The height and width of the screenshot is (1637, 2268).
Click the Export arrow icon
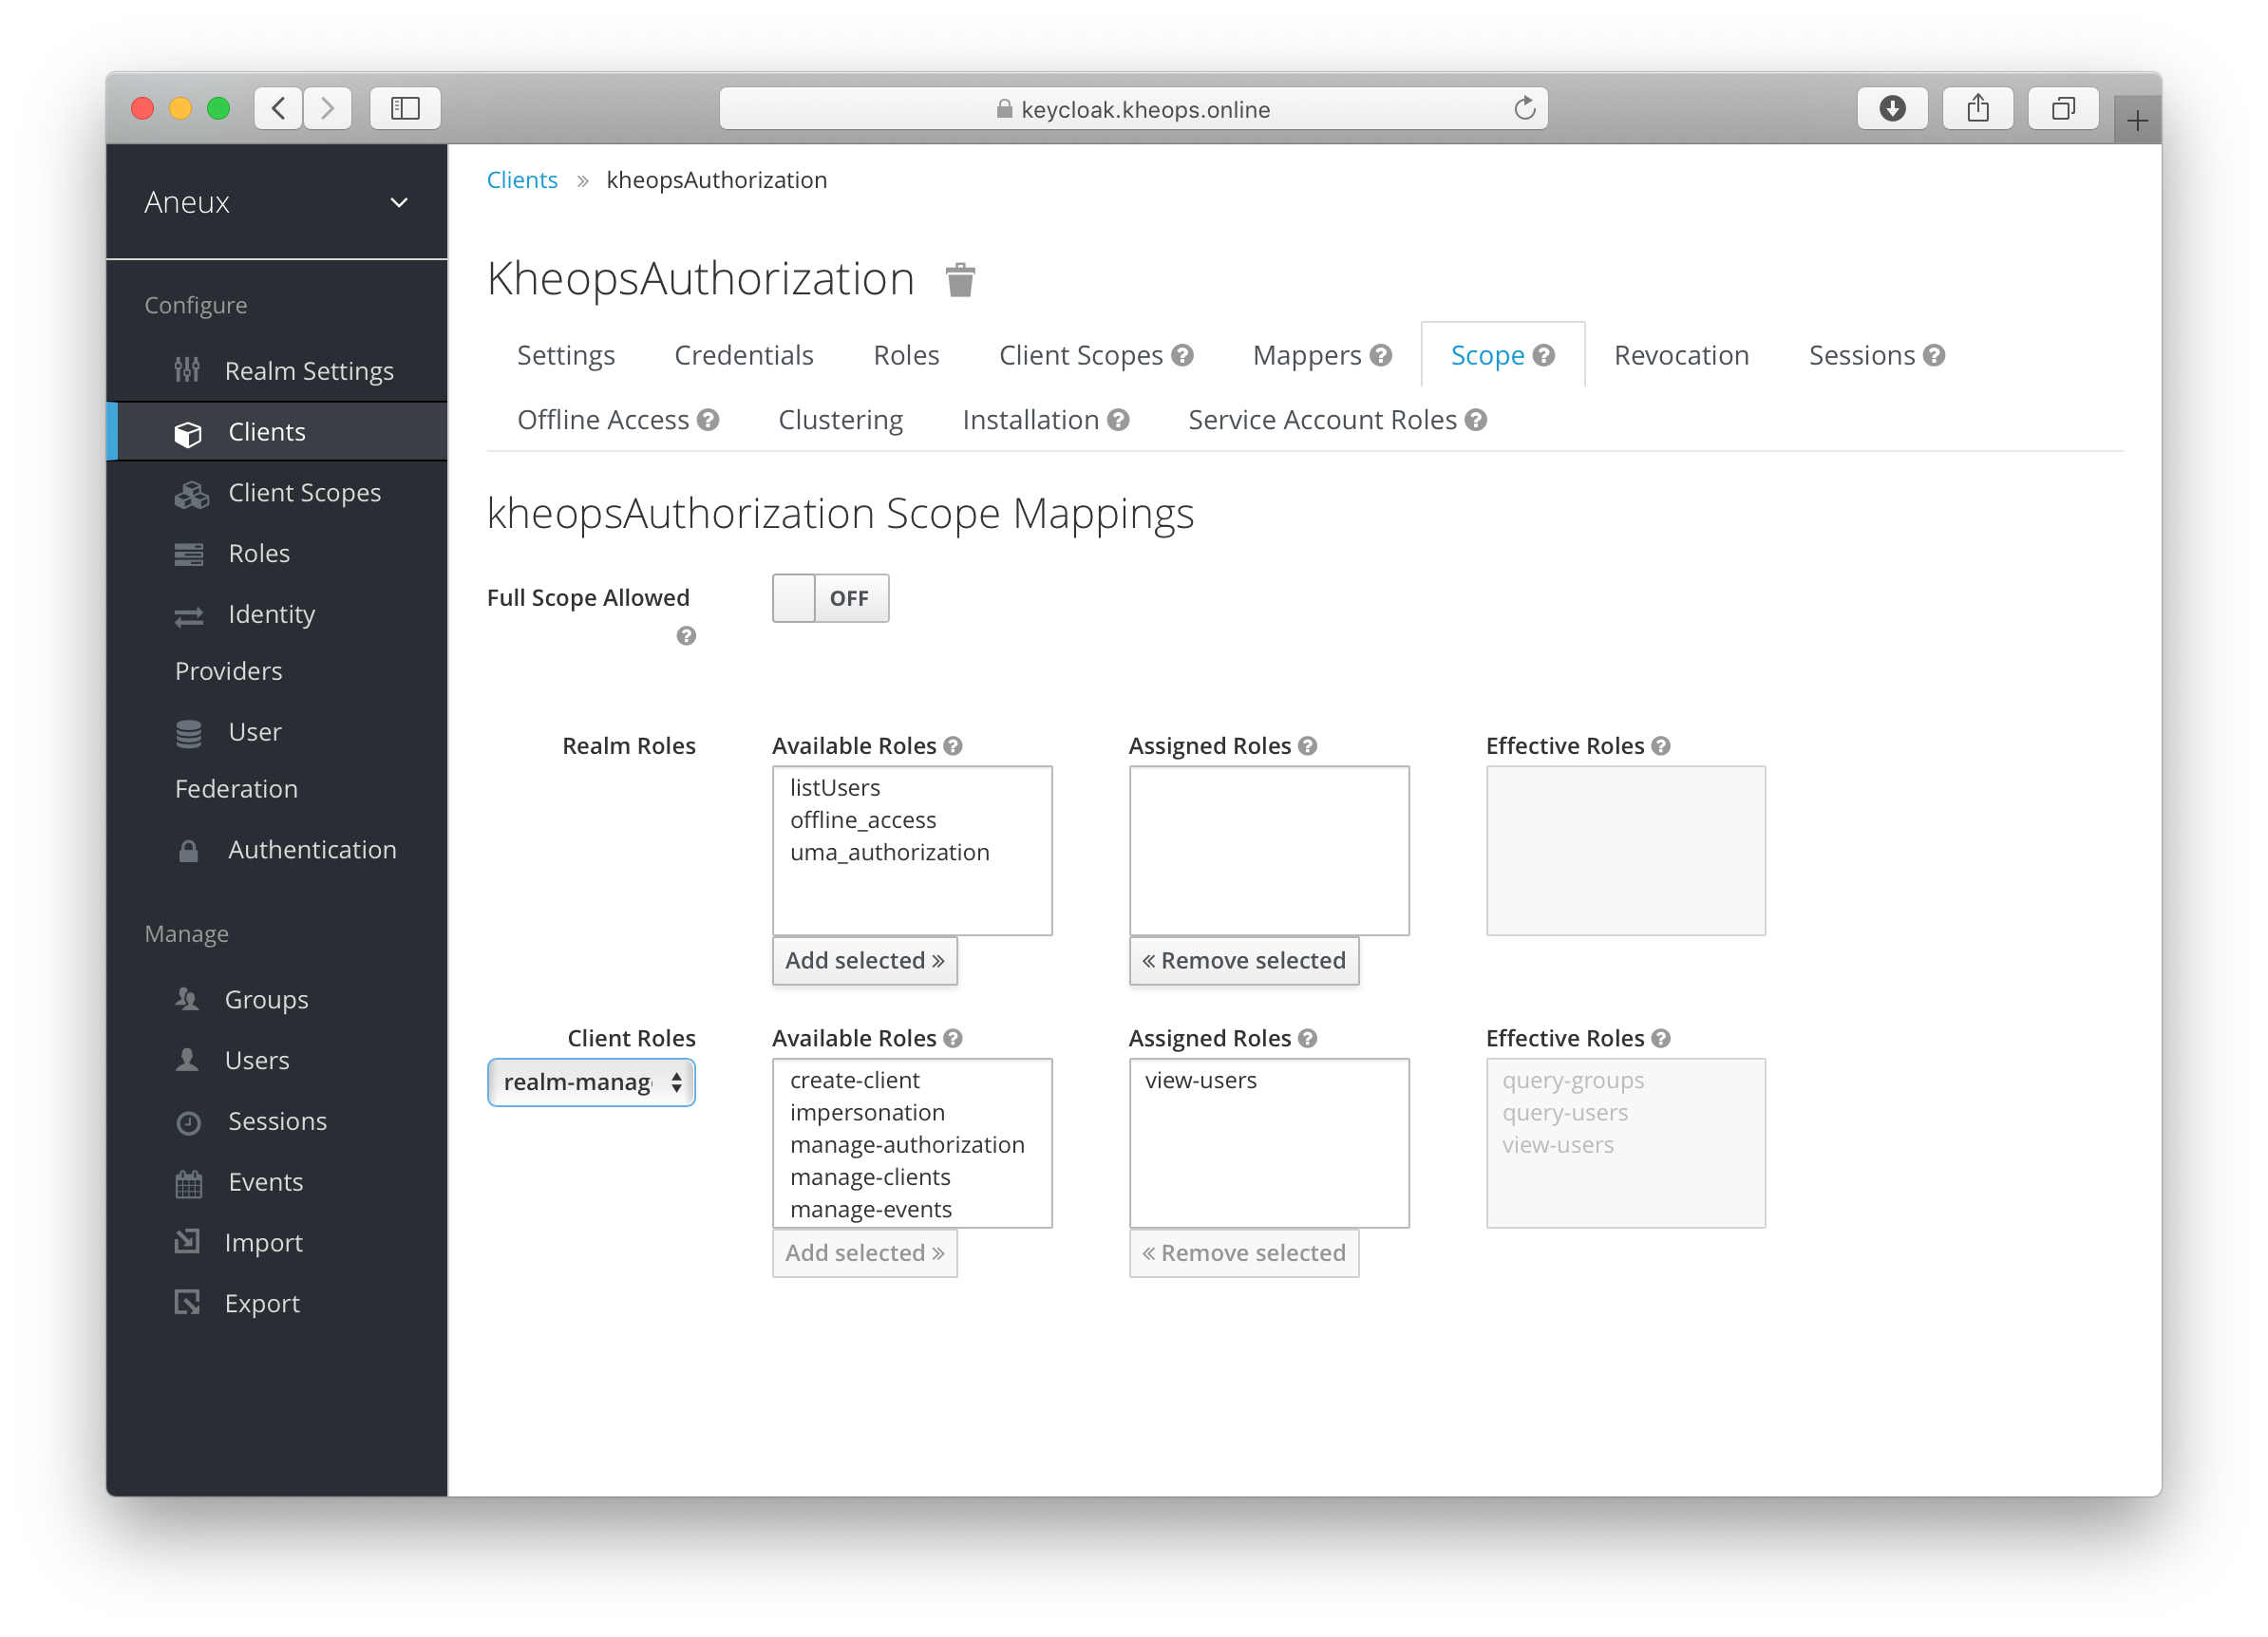[187, 1303]
